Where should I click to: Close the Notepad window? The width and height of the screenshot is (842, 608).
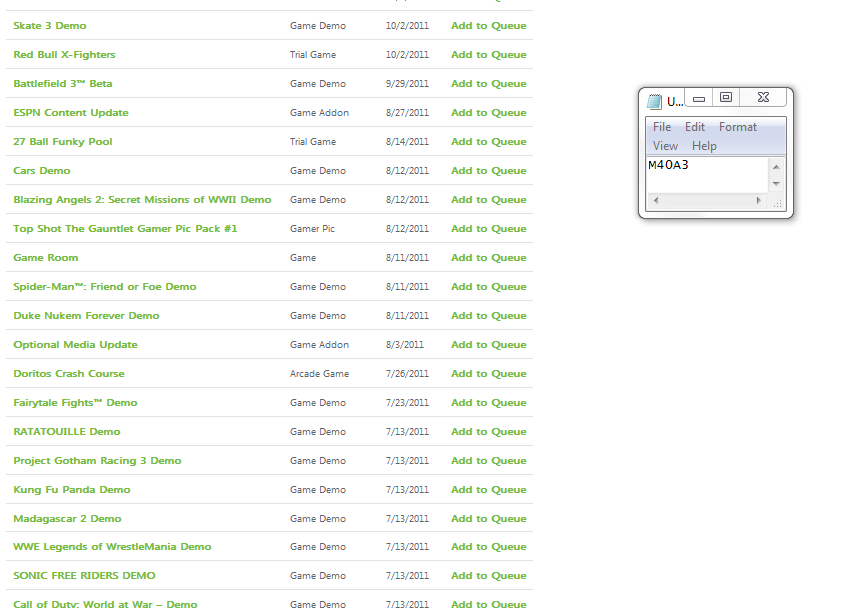click(x=763, y=98)
